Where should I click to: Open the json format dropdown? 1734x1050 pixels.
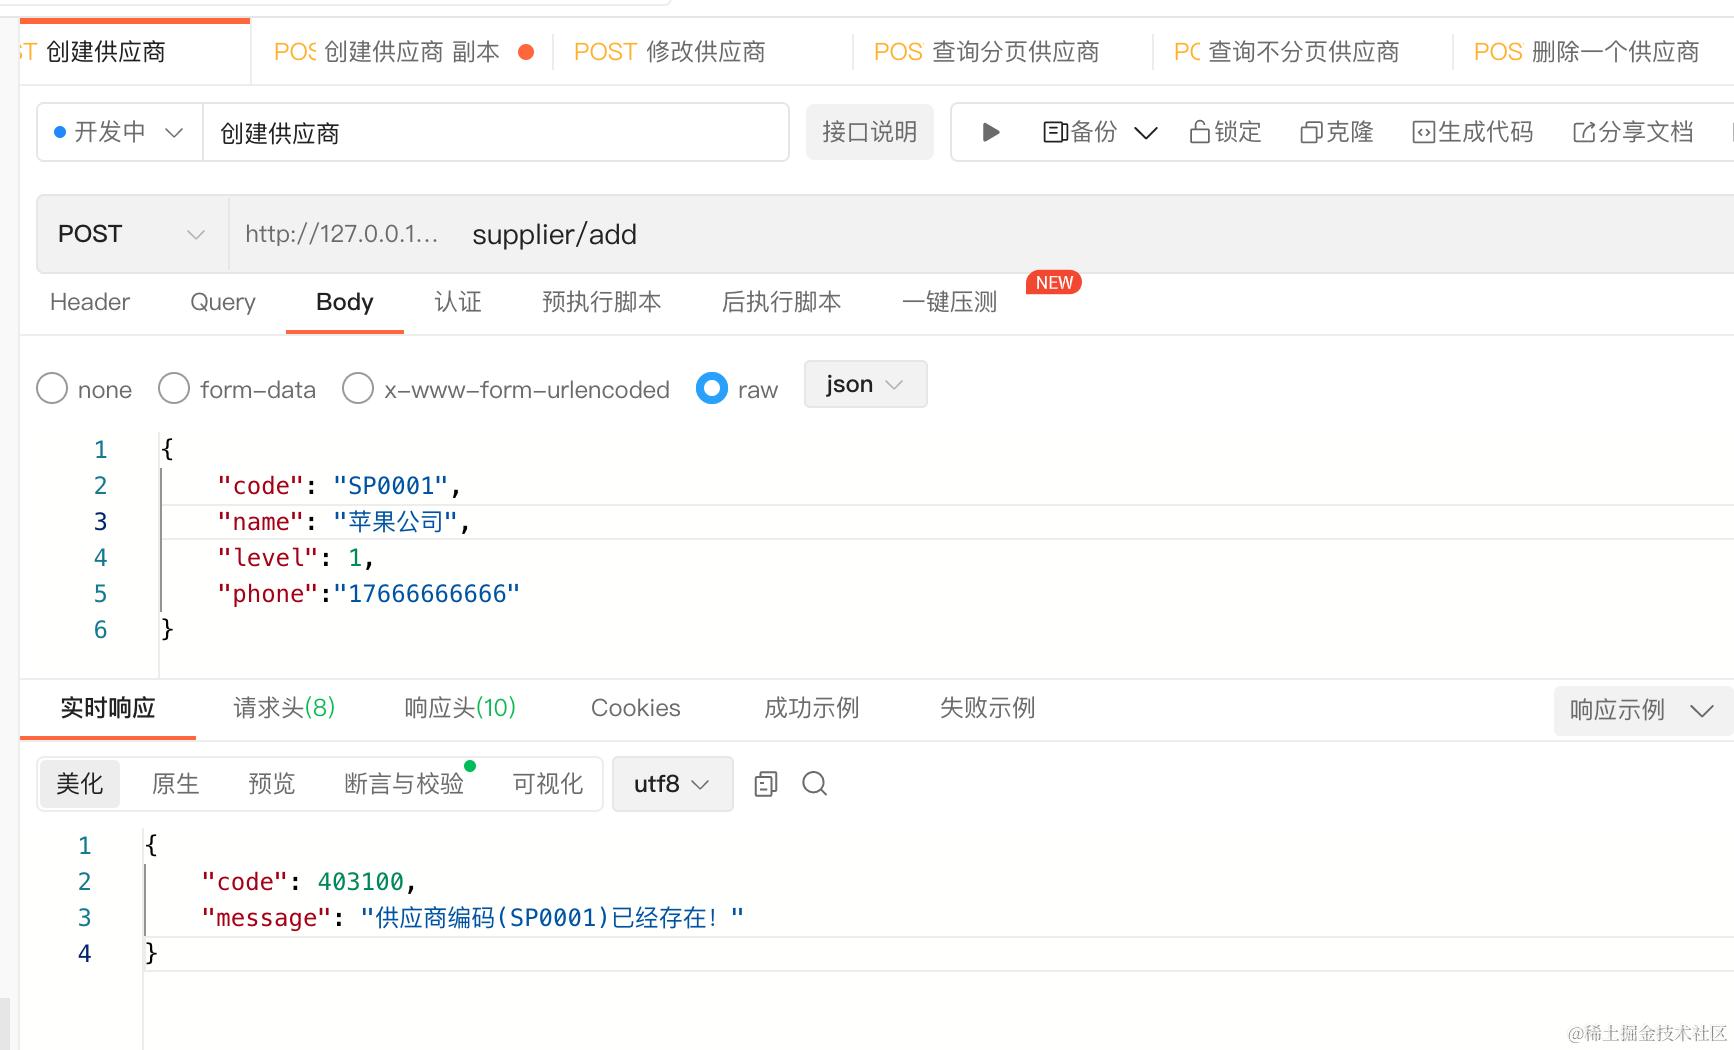point(865,384)
